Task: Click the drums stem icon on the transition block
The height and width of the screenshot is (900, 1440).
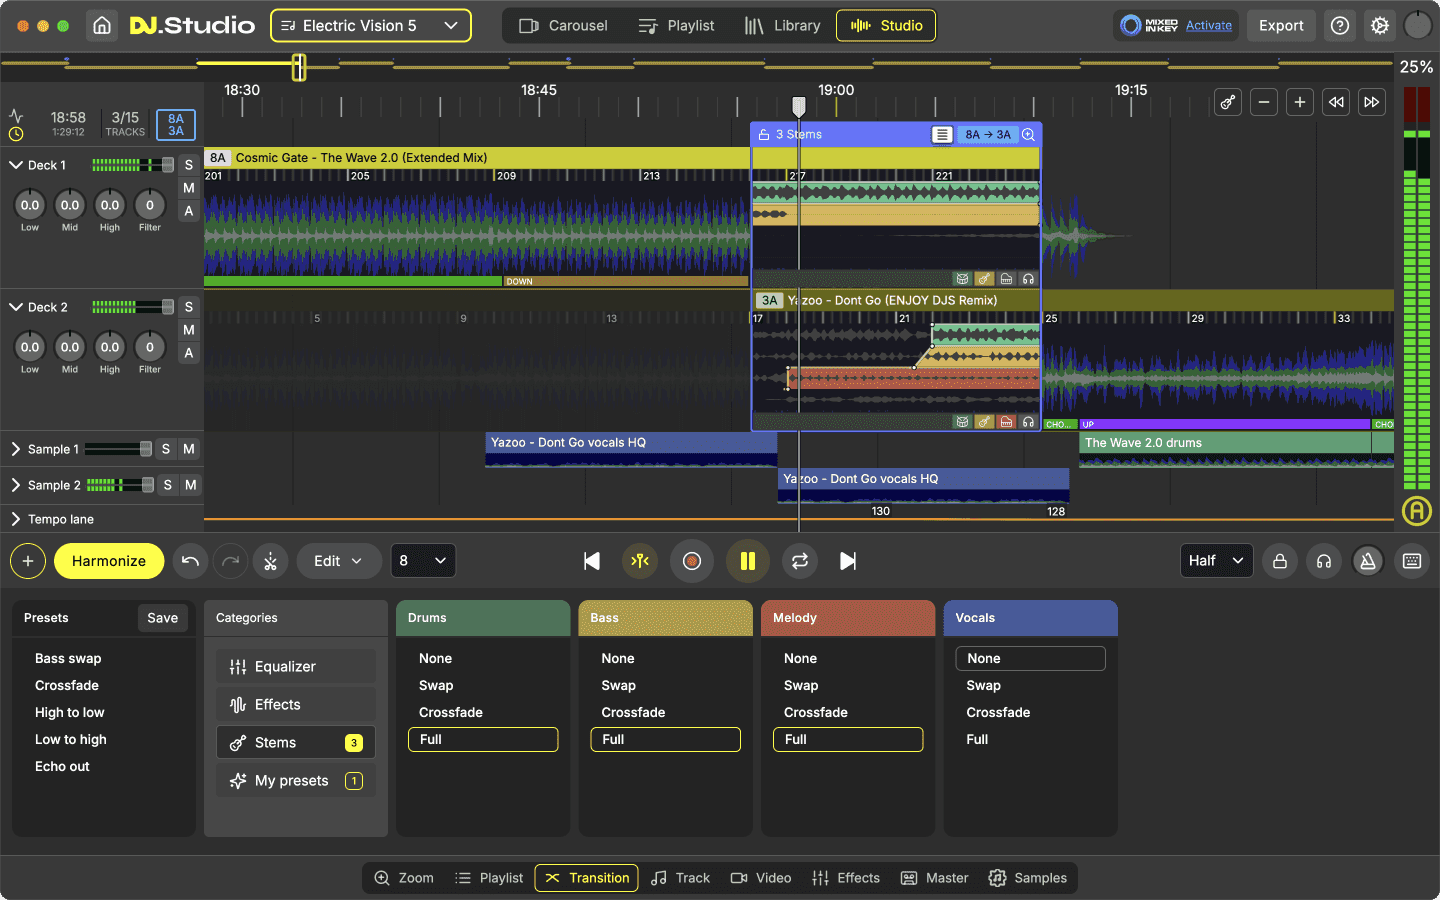Action: [x=962, y=421]
